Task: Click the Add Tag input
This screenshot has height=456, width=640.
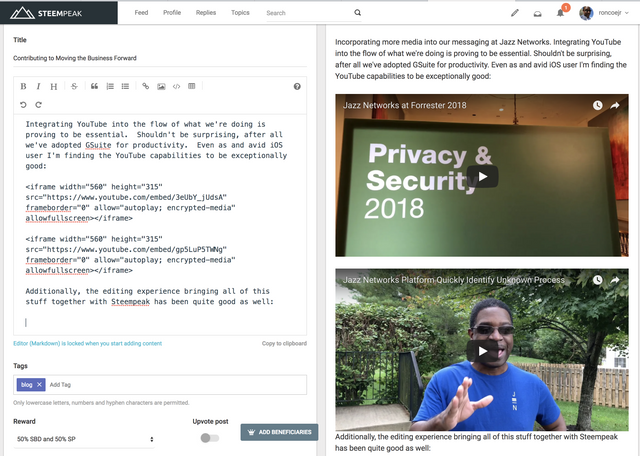Action: pos(176,385)
